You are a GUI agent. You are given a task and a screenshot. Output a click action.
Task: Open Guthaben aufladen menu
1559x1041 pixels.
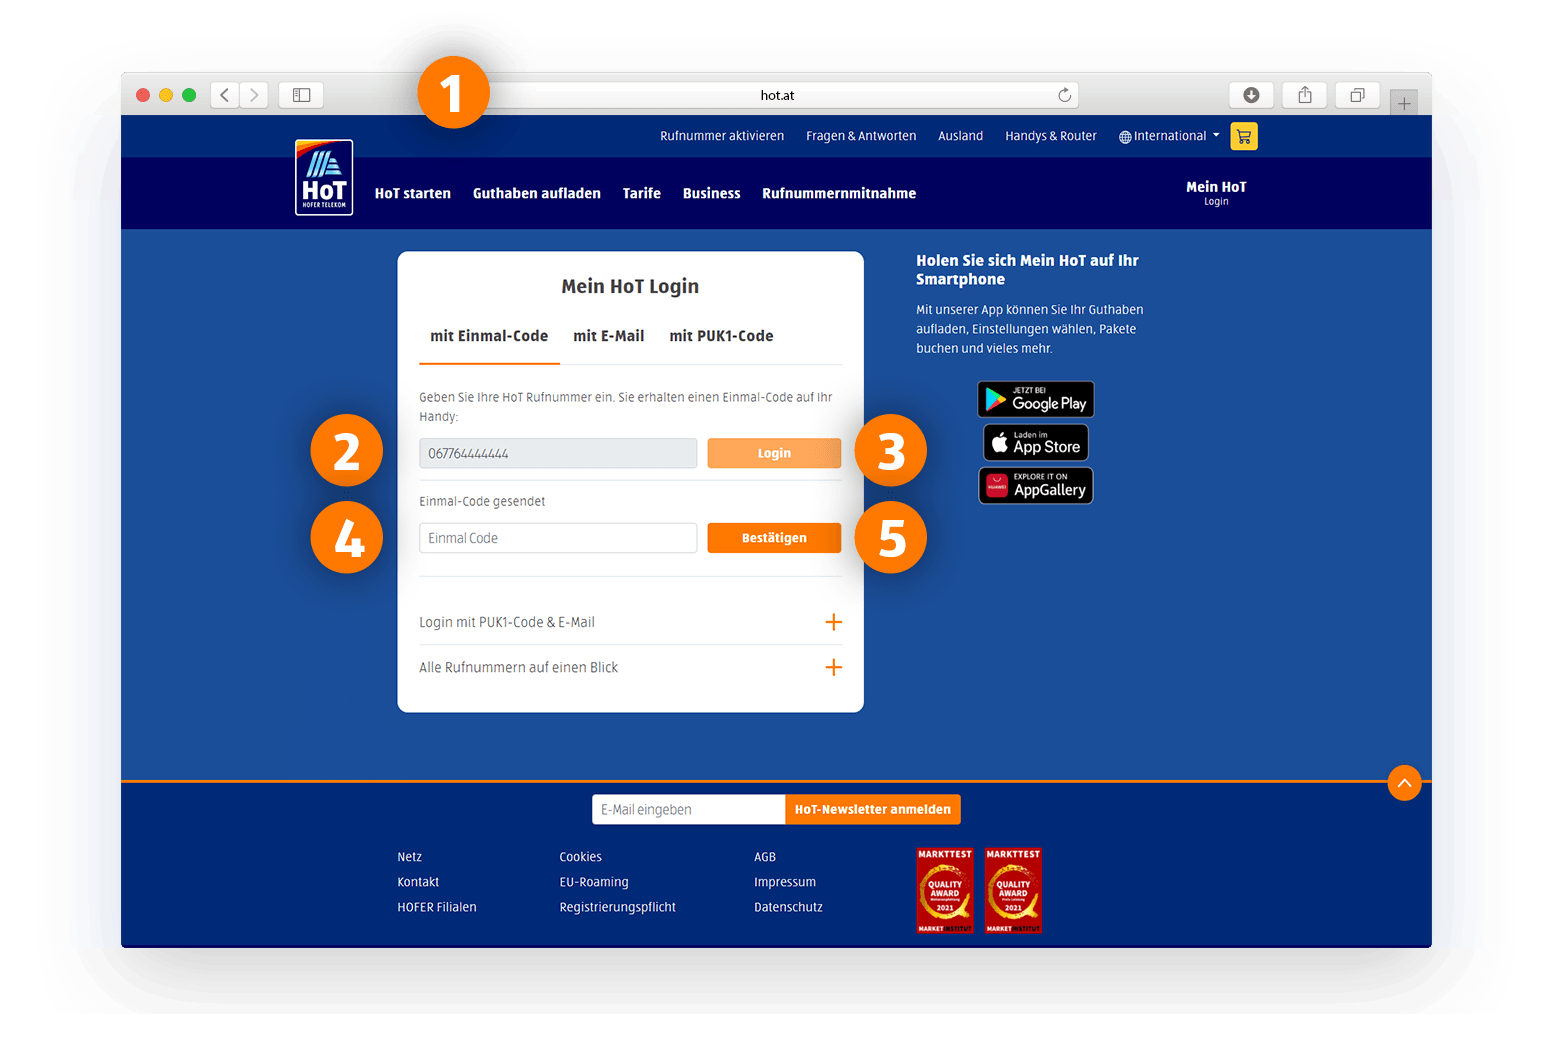(x=537, y=194)
